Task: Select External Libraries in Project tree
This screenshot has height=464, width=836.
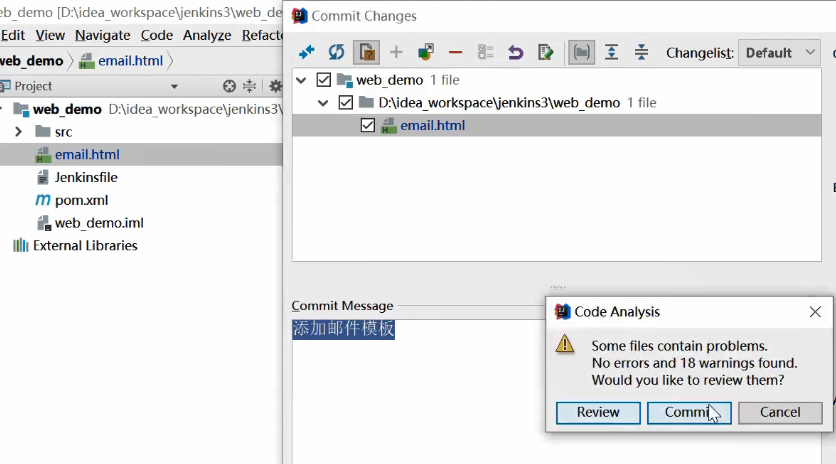Action: click(85, 245)
